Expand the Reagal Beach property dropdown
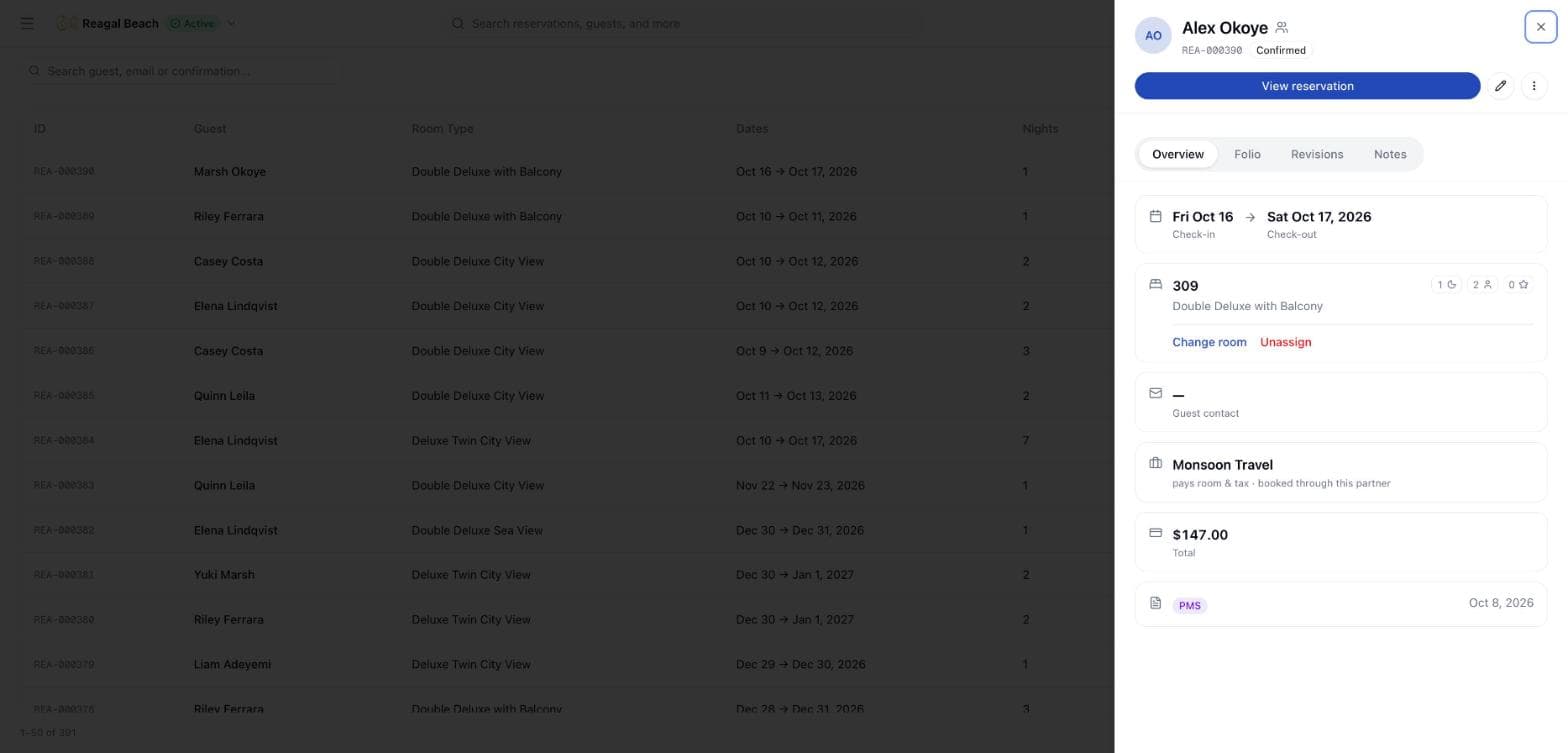 coord(231,23)
